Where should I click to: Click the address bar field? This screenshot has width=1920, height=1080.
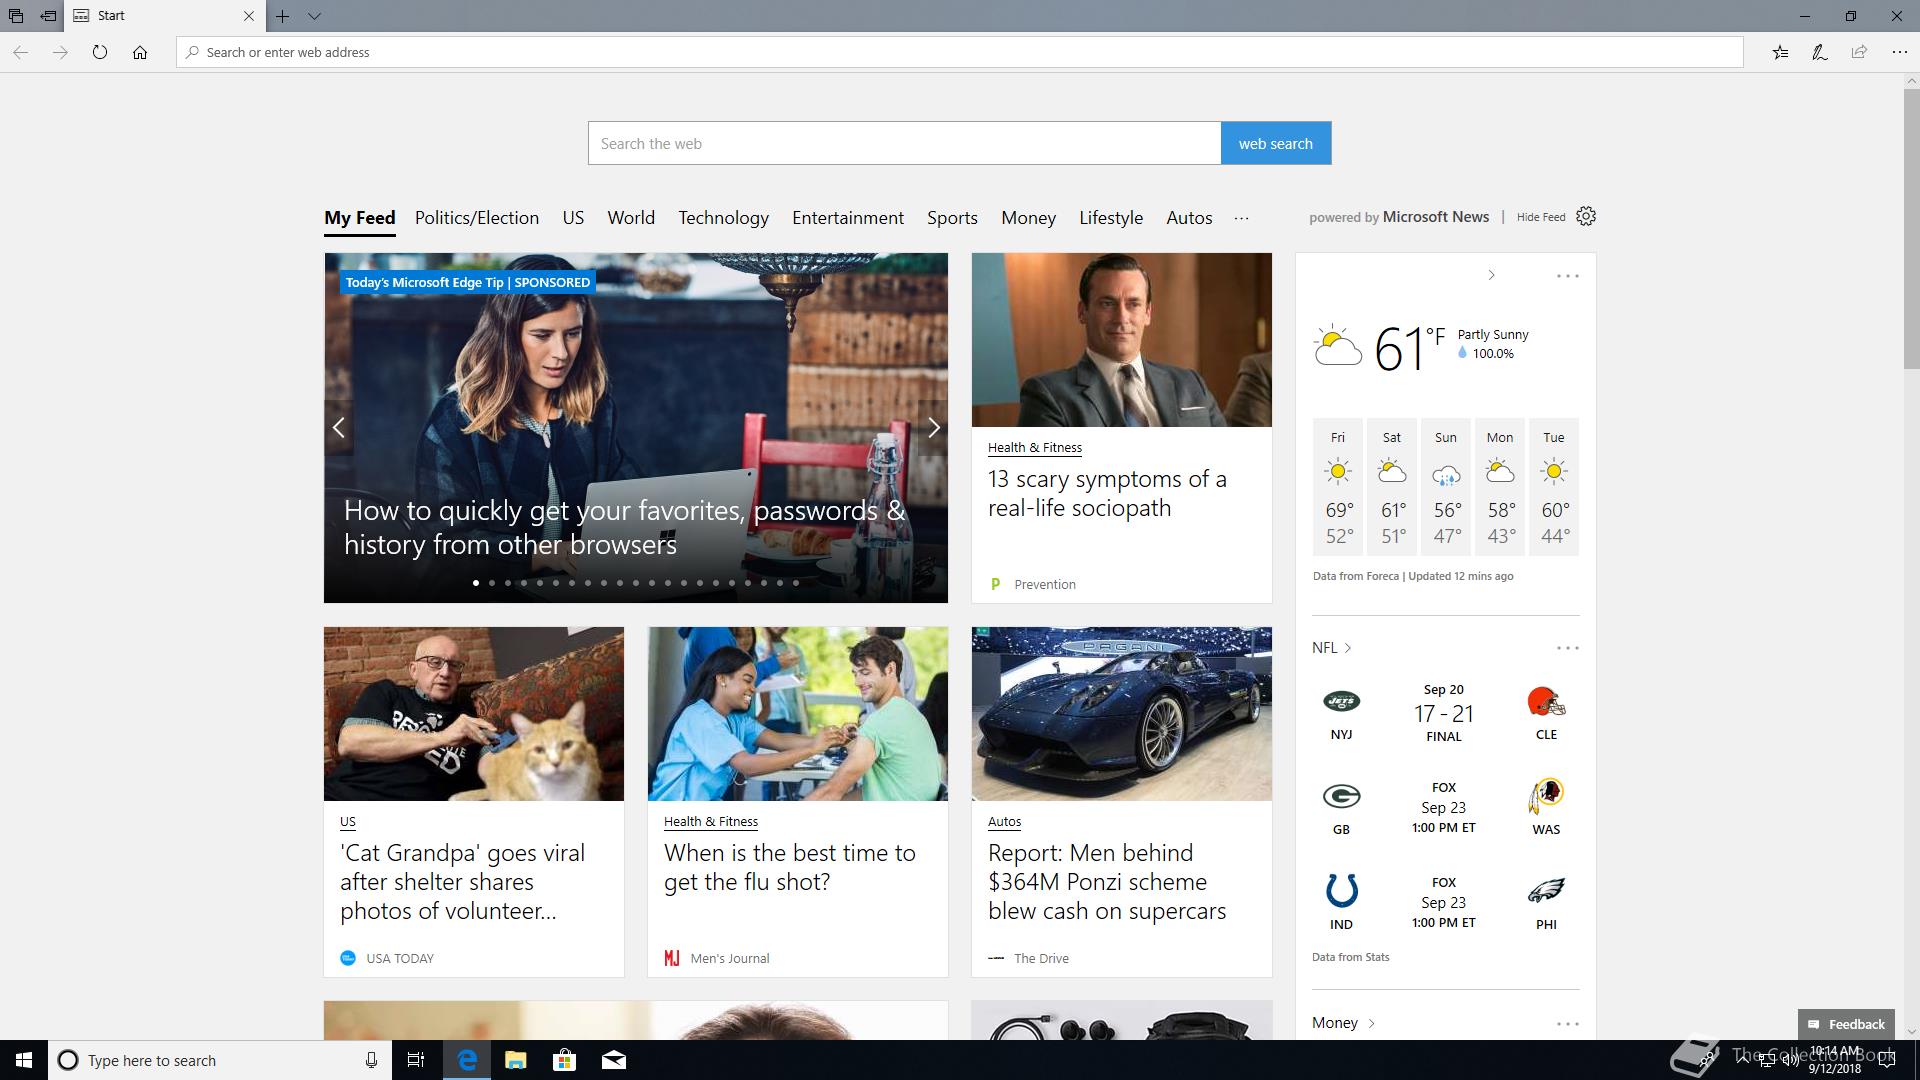tap(960, 52)
